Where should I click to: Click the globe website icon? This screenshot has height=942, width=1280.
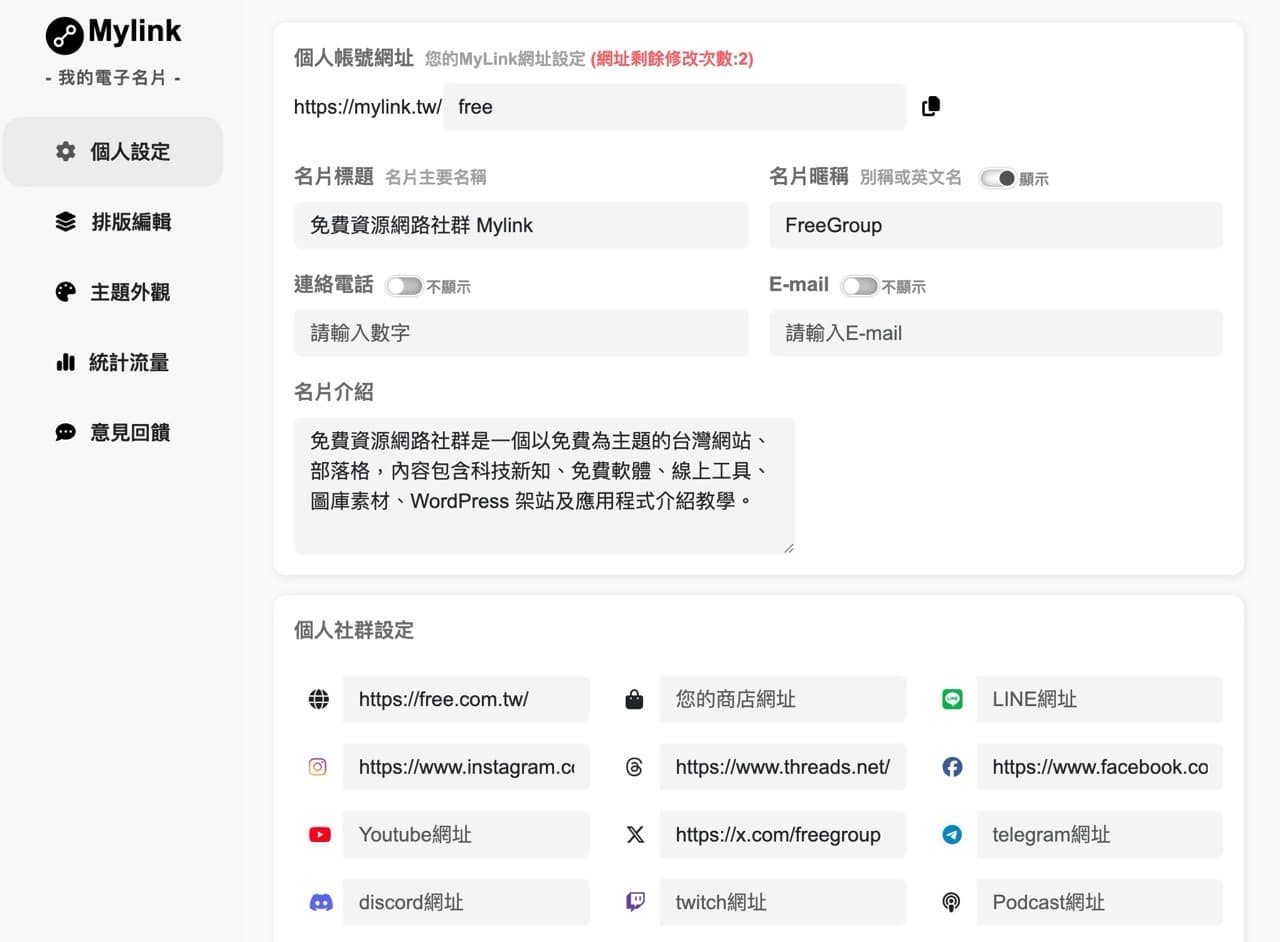319,700
